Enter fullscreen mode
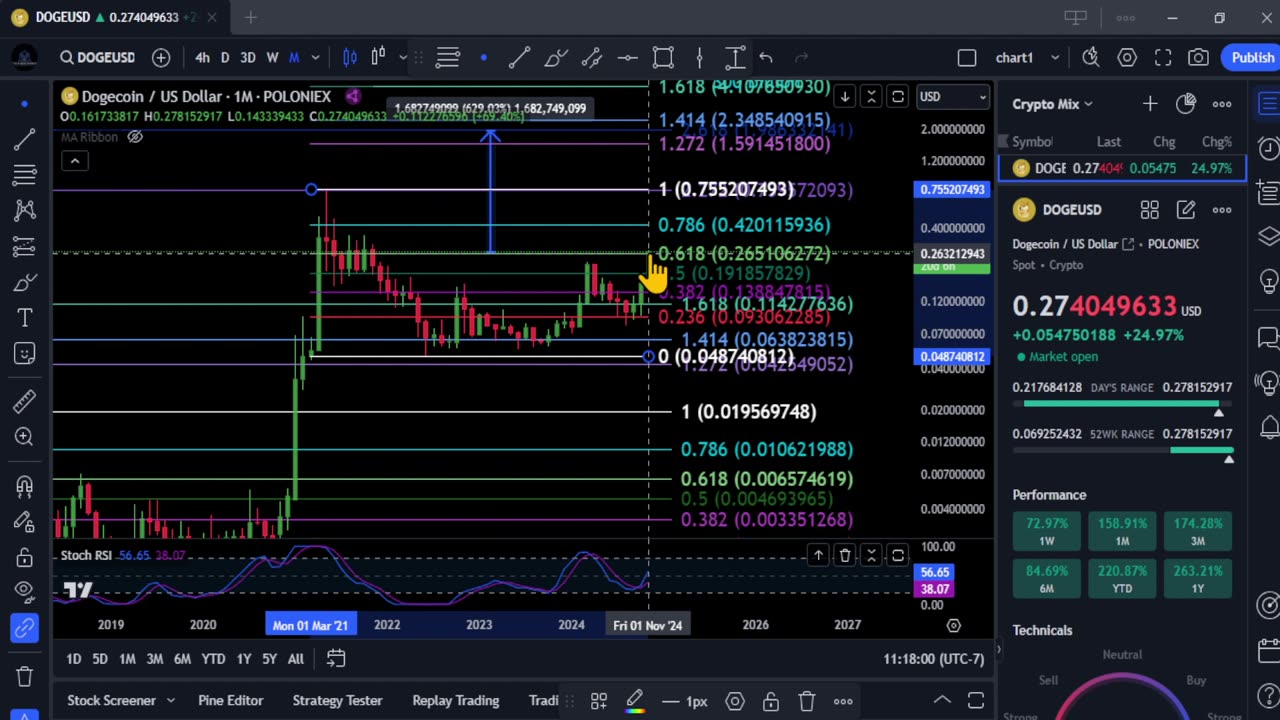The image size is (1280, 720). (x=1163, y=58)
